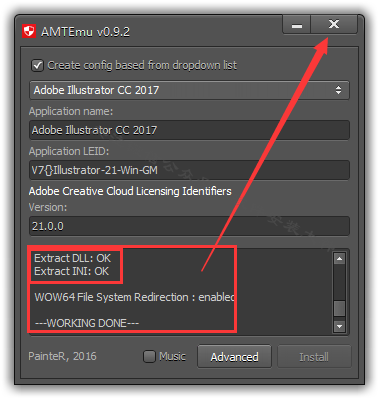Click the log scrollbar up arrow
Screen dimensions: 379x399
coord(339,258)
